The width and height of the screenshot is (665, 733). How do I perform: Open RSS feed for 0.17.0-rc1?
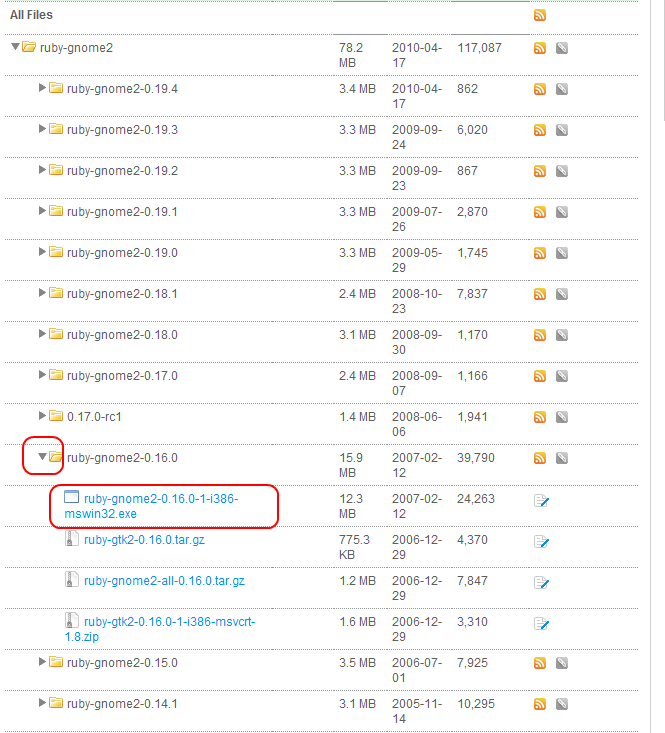[540, 417]
